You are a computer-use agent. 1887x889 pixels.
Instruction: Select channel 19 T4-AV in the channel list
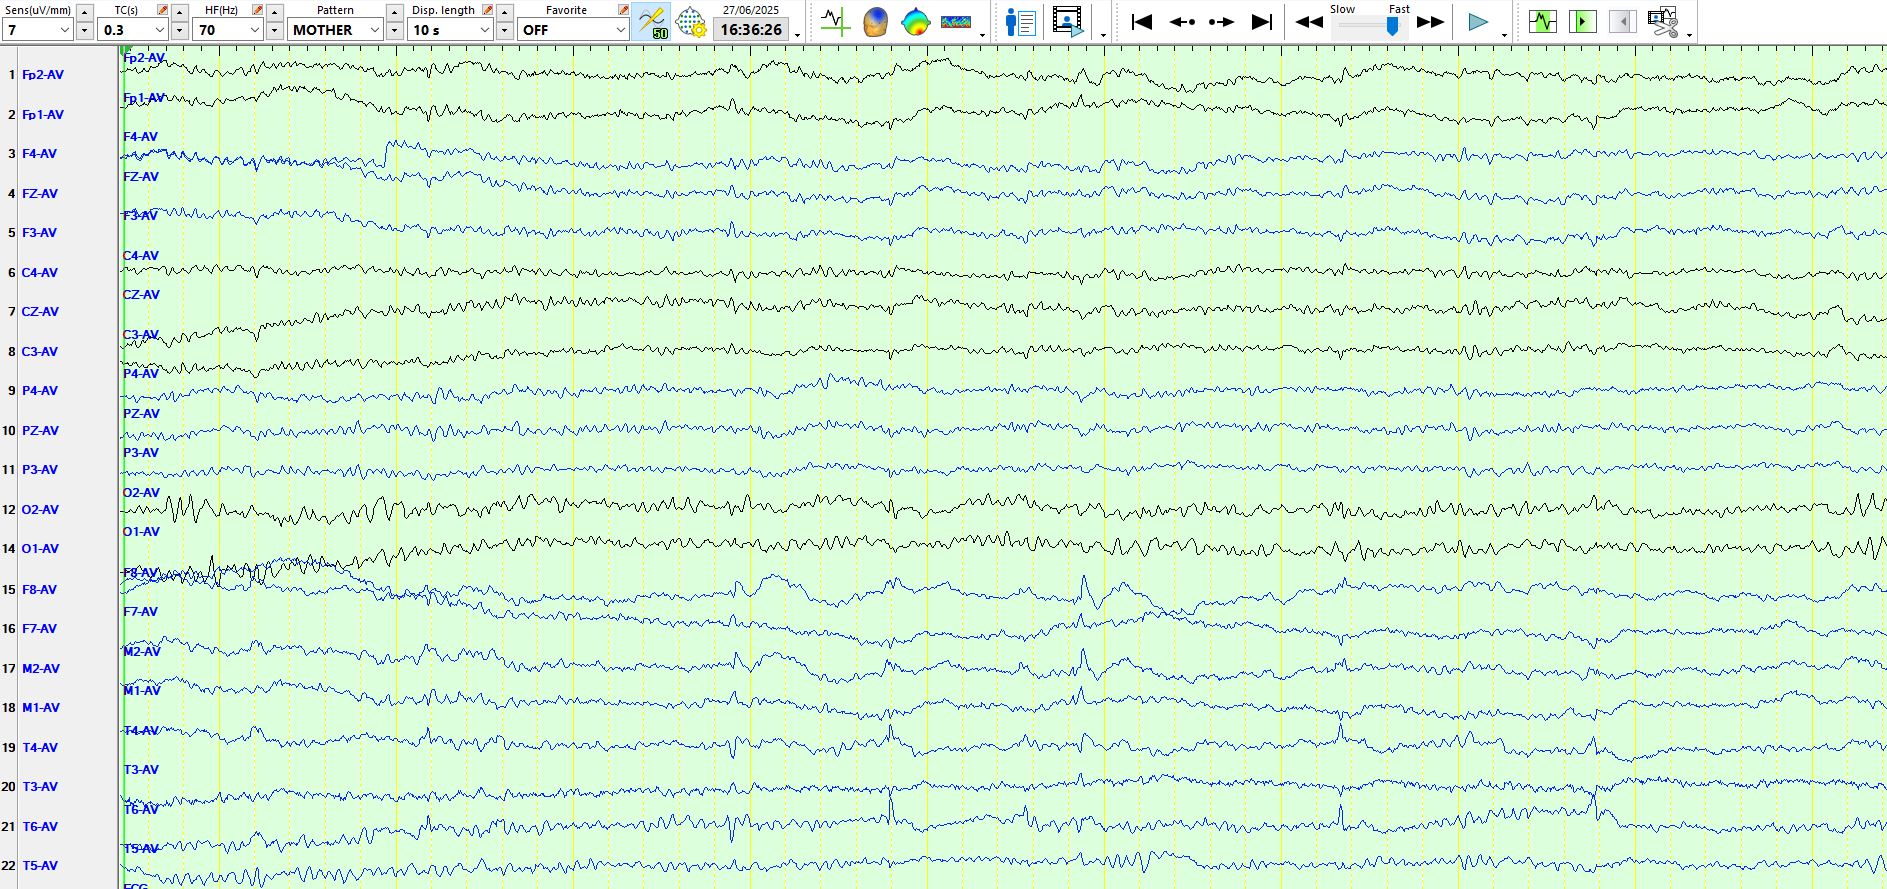pos(39,748)
